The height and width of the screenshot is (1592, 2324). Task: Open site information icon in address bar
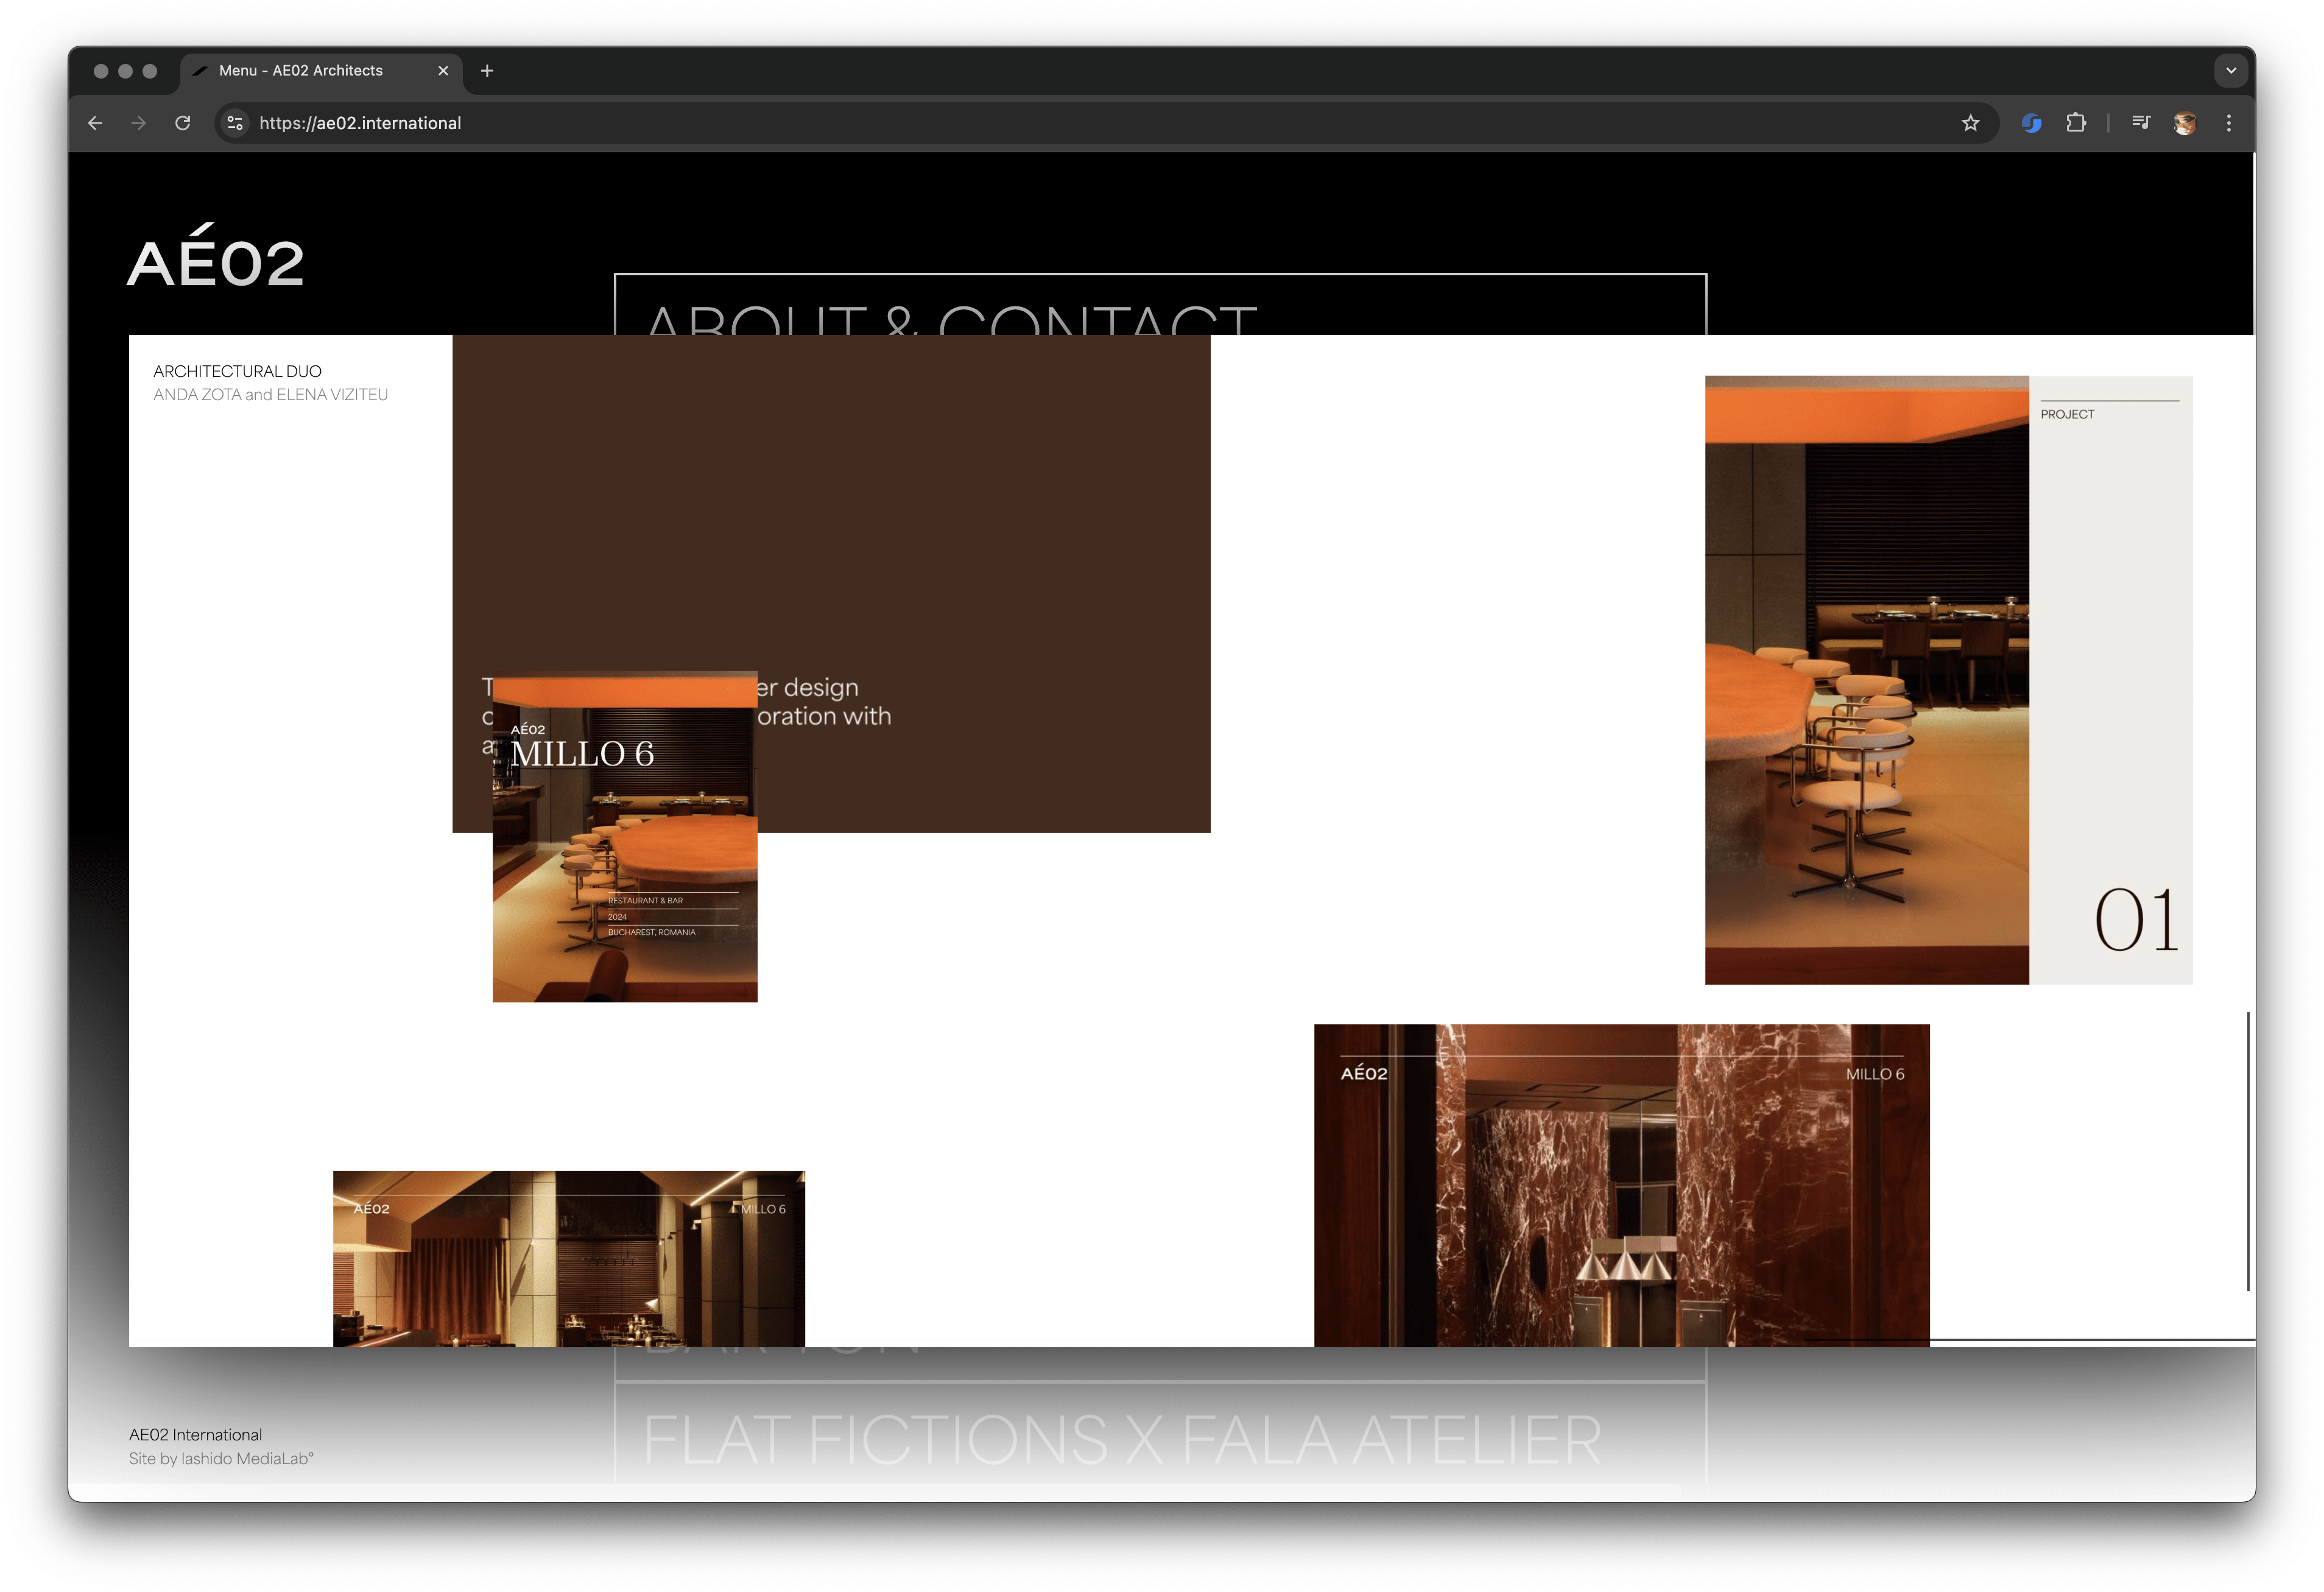coord(235,123)
